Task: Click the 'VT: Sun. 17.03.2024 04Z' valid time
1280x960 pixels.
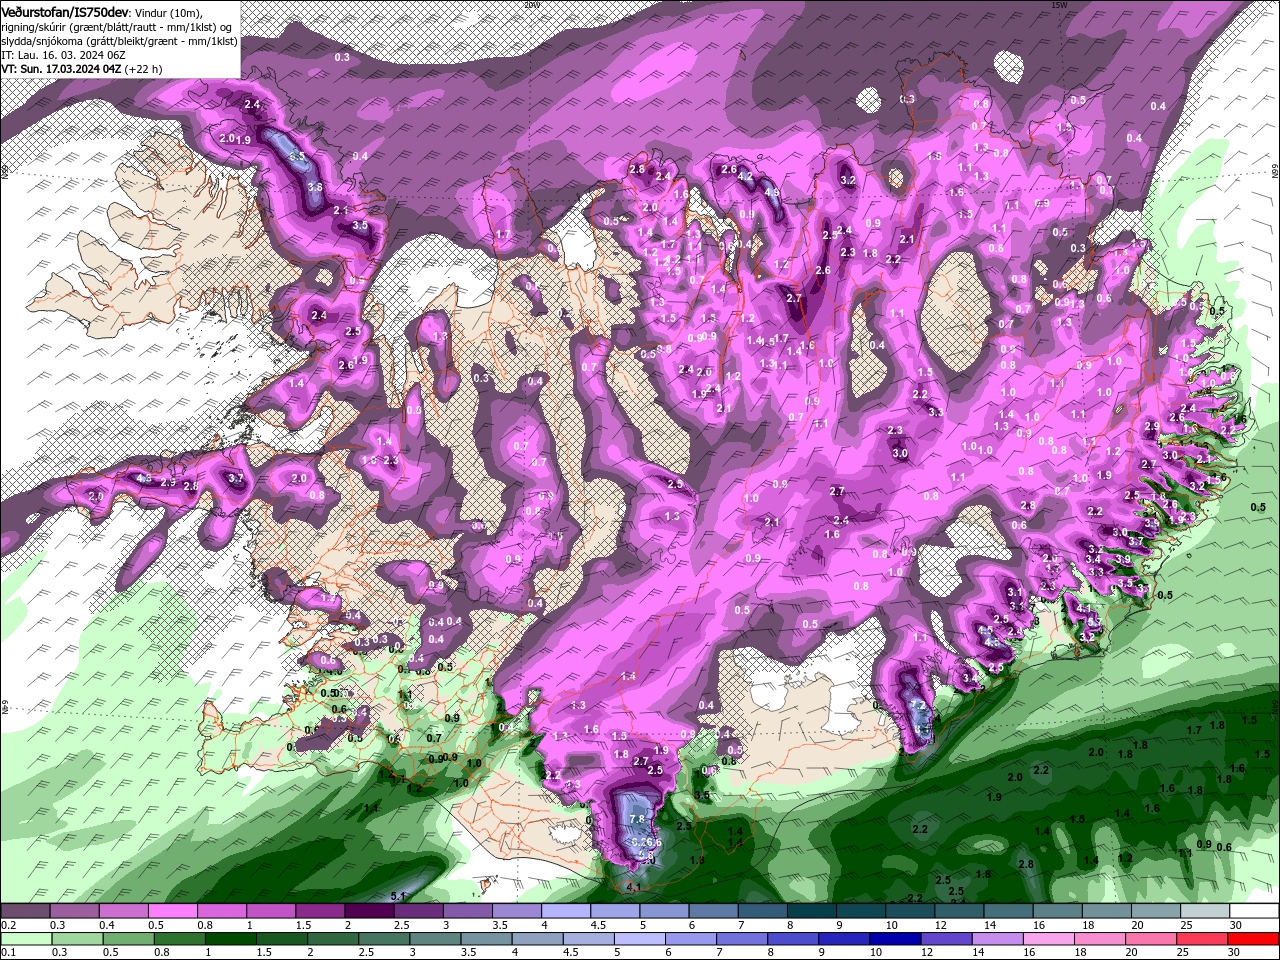Action: coord(61,69)
